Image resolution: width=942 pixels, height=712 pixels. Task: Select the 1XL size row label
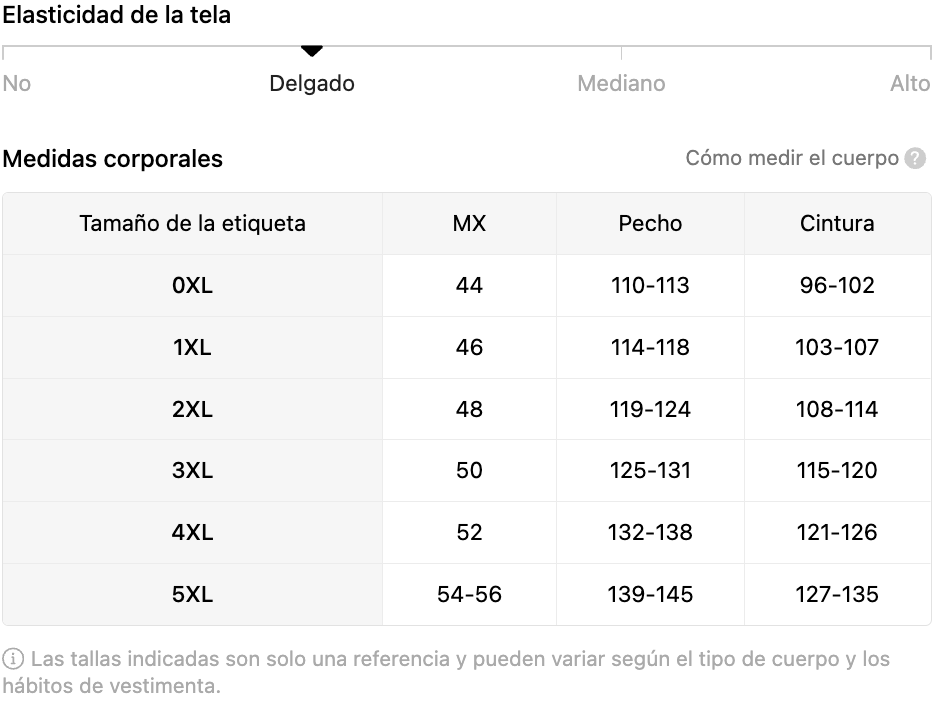[193, 348]
